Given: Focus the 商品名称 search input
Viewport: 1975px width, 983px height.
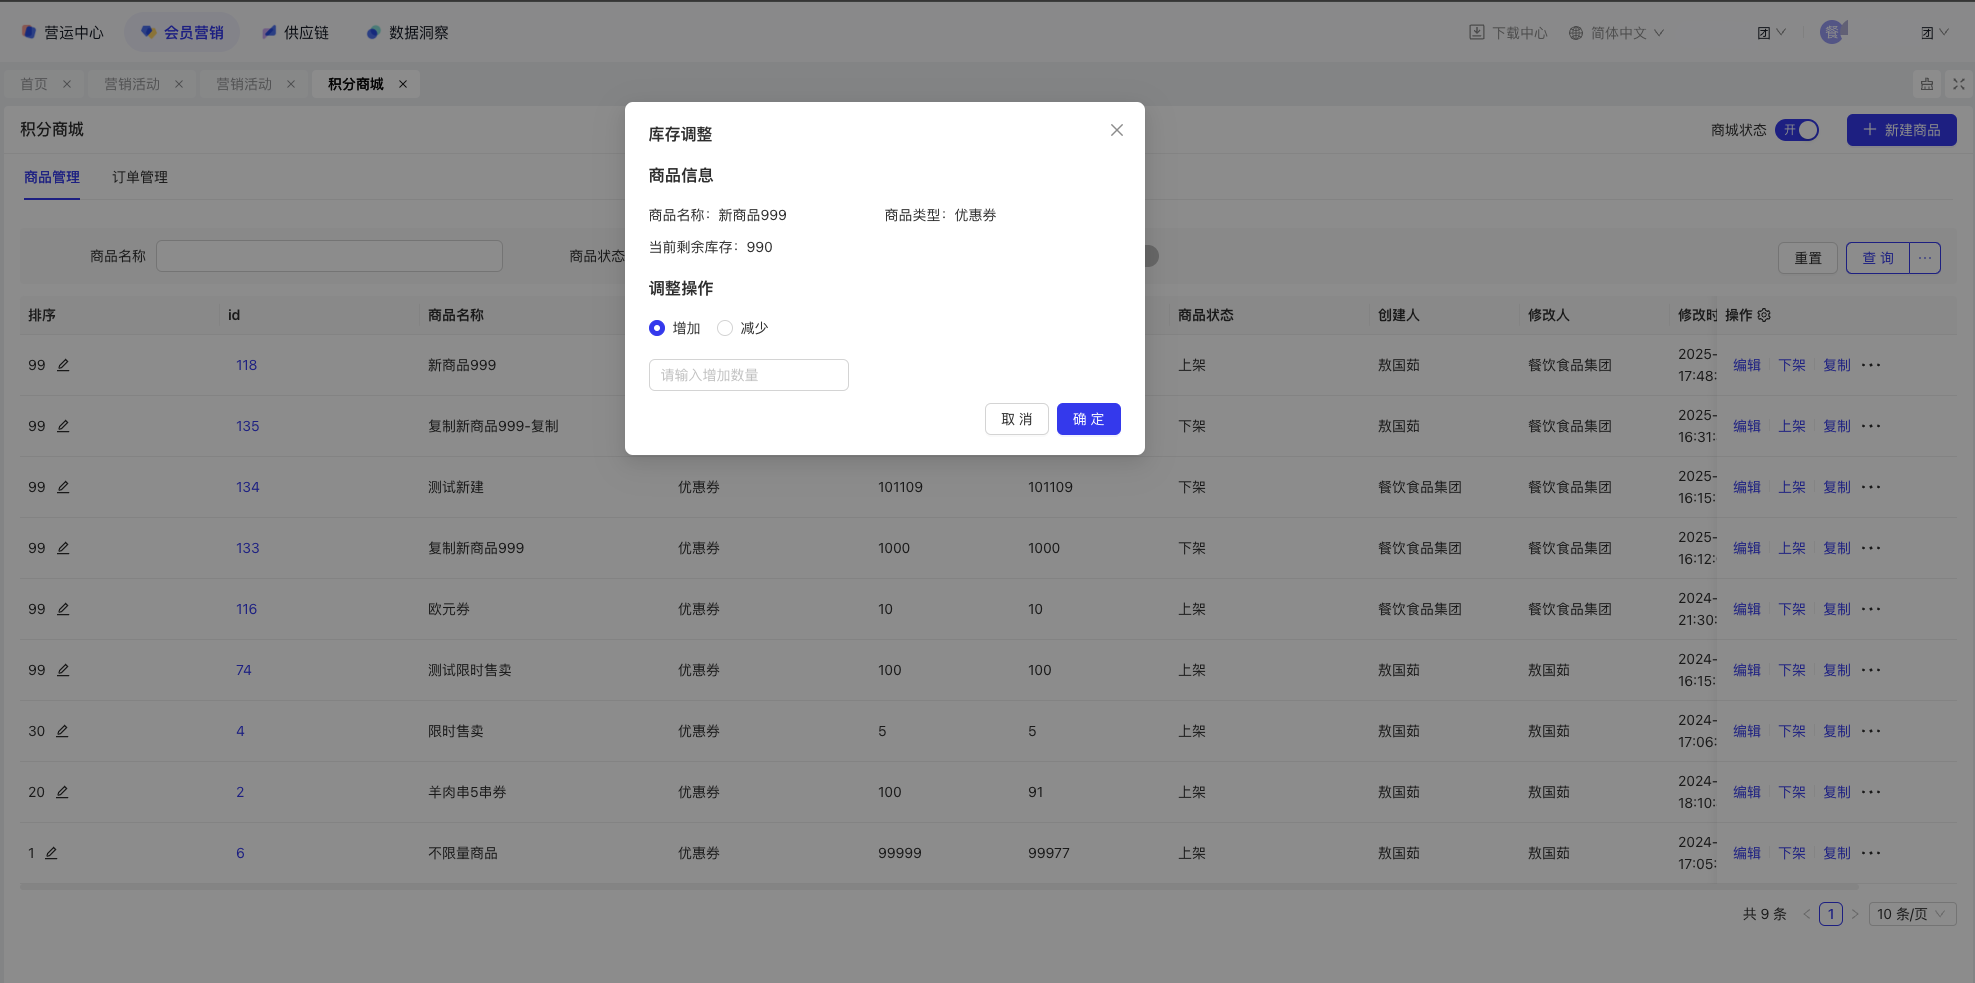Looking at the screenshot, I should click(x=329, y=256).
